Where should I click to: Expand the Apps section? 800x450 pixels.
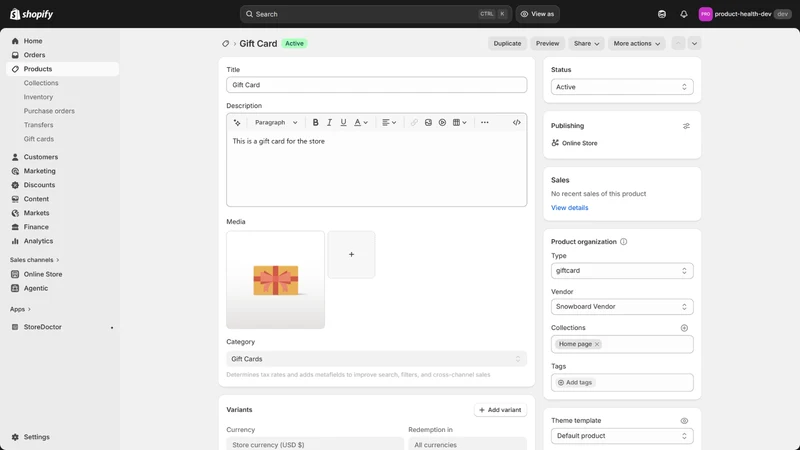pos(20,309)
